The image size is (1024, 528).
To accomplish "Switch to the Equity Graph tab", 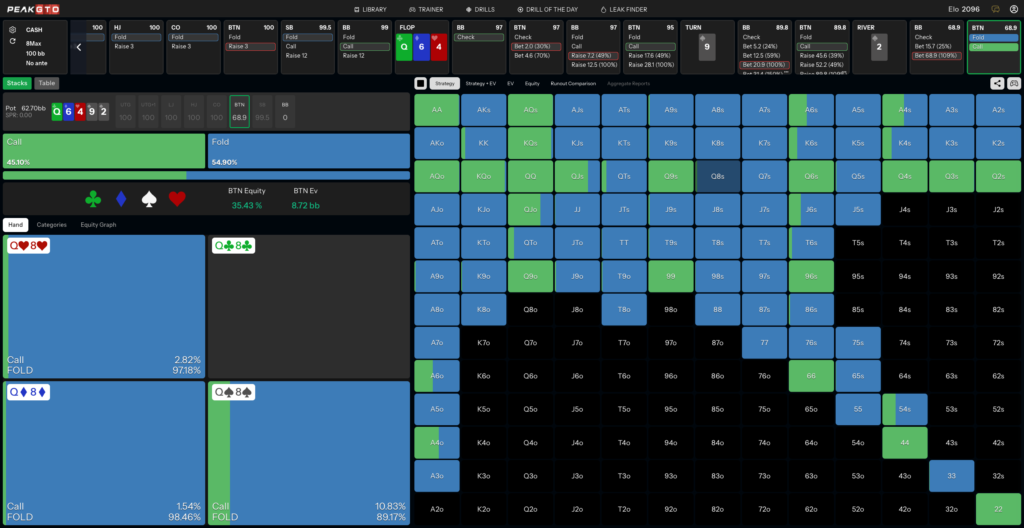I will [x=99, y=225].
